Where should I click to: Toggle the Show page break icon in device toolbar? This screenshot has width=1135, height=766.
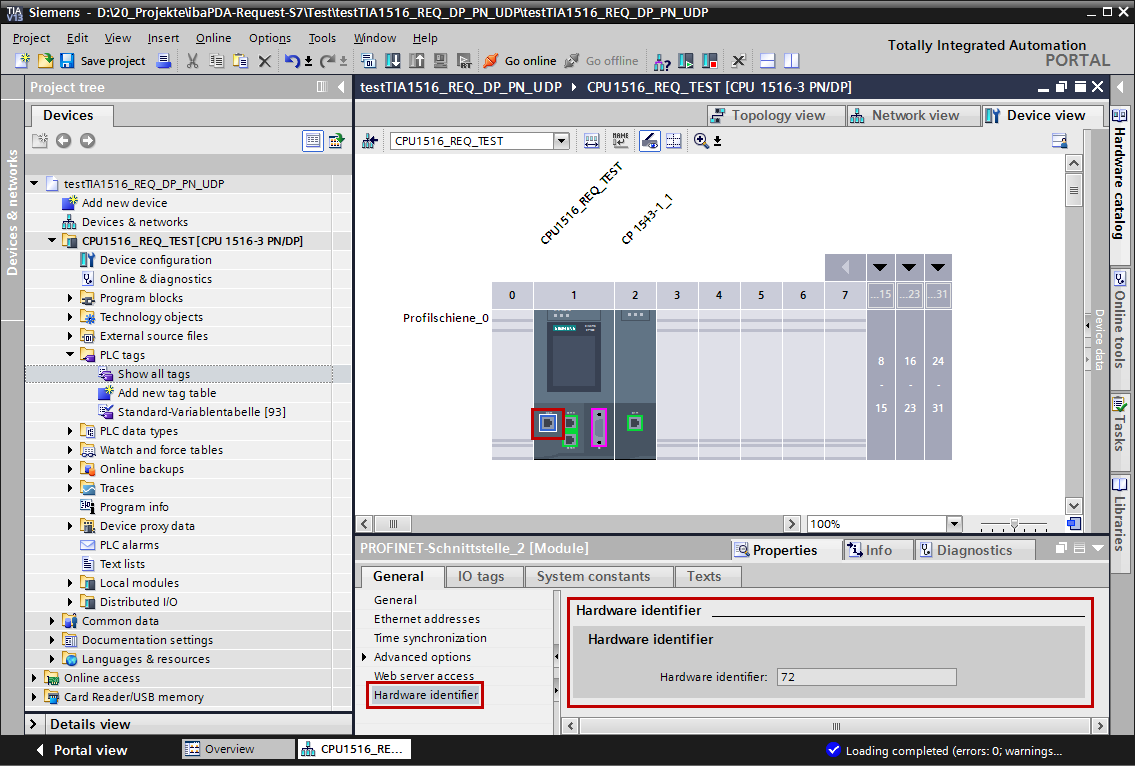[x=673, y=141]
